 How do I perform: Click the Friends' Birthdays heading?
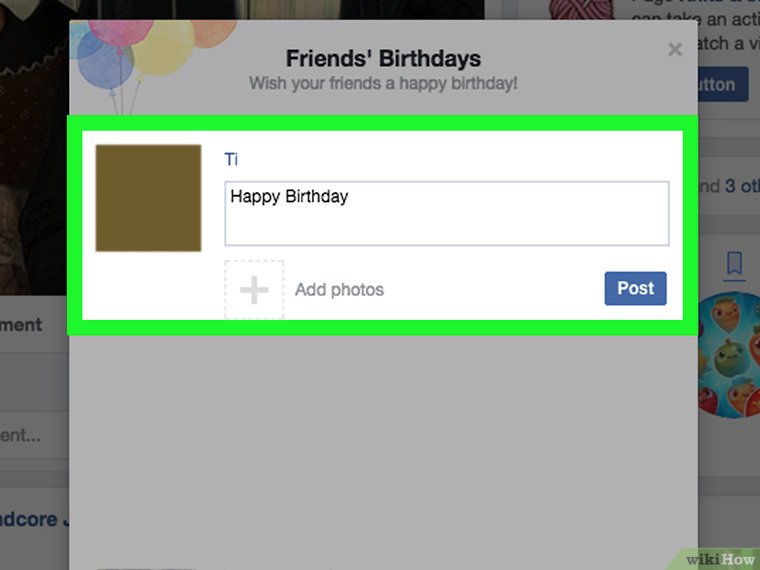(383, 59)
